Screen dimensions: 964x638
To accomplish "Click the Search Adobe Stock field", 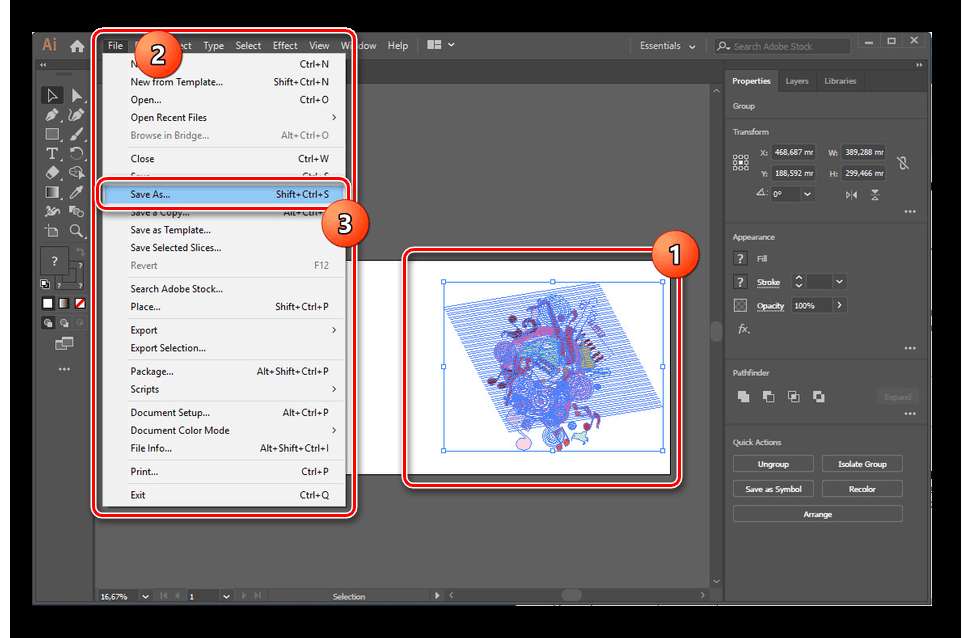I will click(789, 46).
